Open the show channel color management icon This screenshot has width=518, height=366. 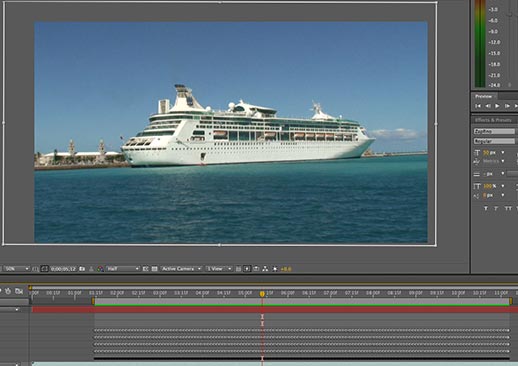pos(100,269)
